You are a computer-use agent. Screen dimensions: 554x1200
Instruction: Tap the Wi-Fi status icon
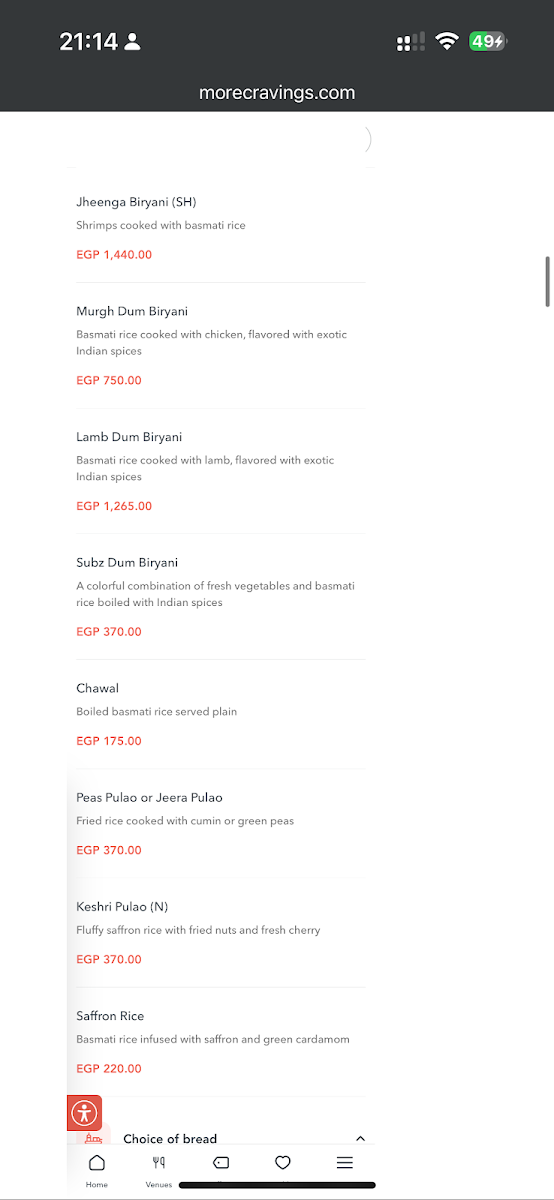coord(447,42)
